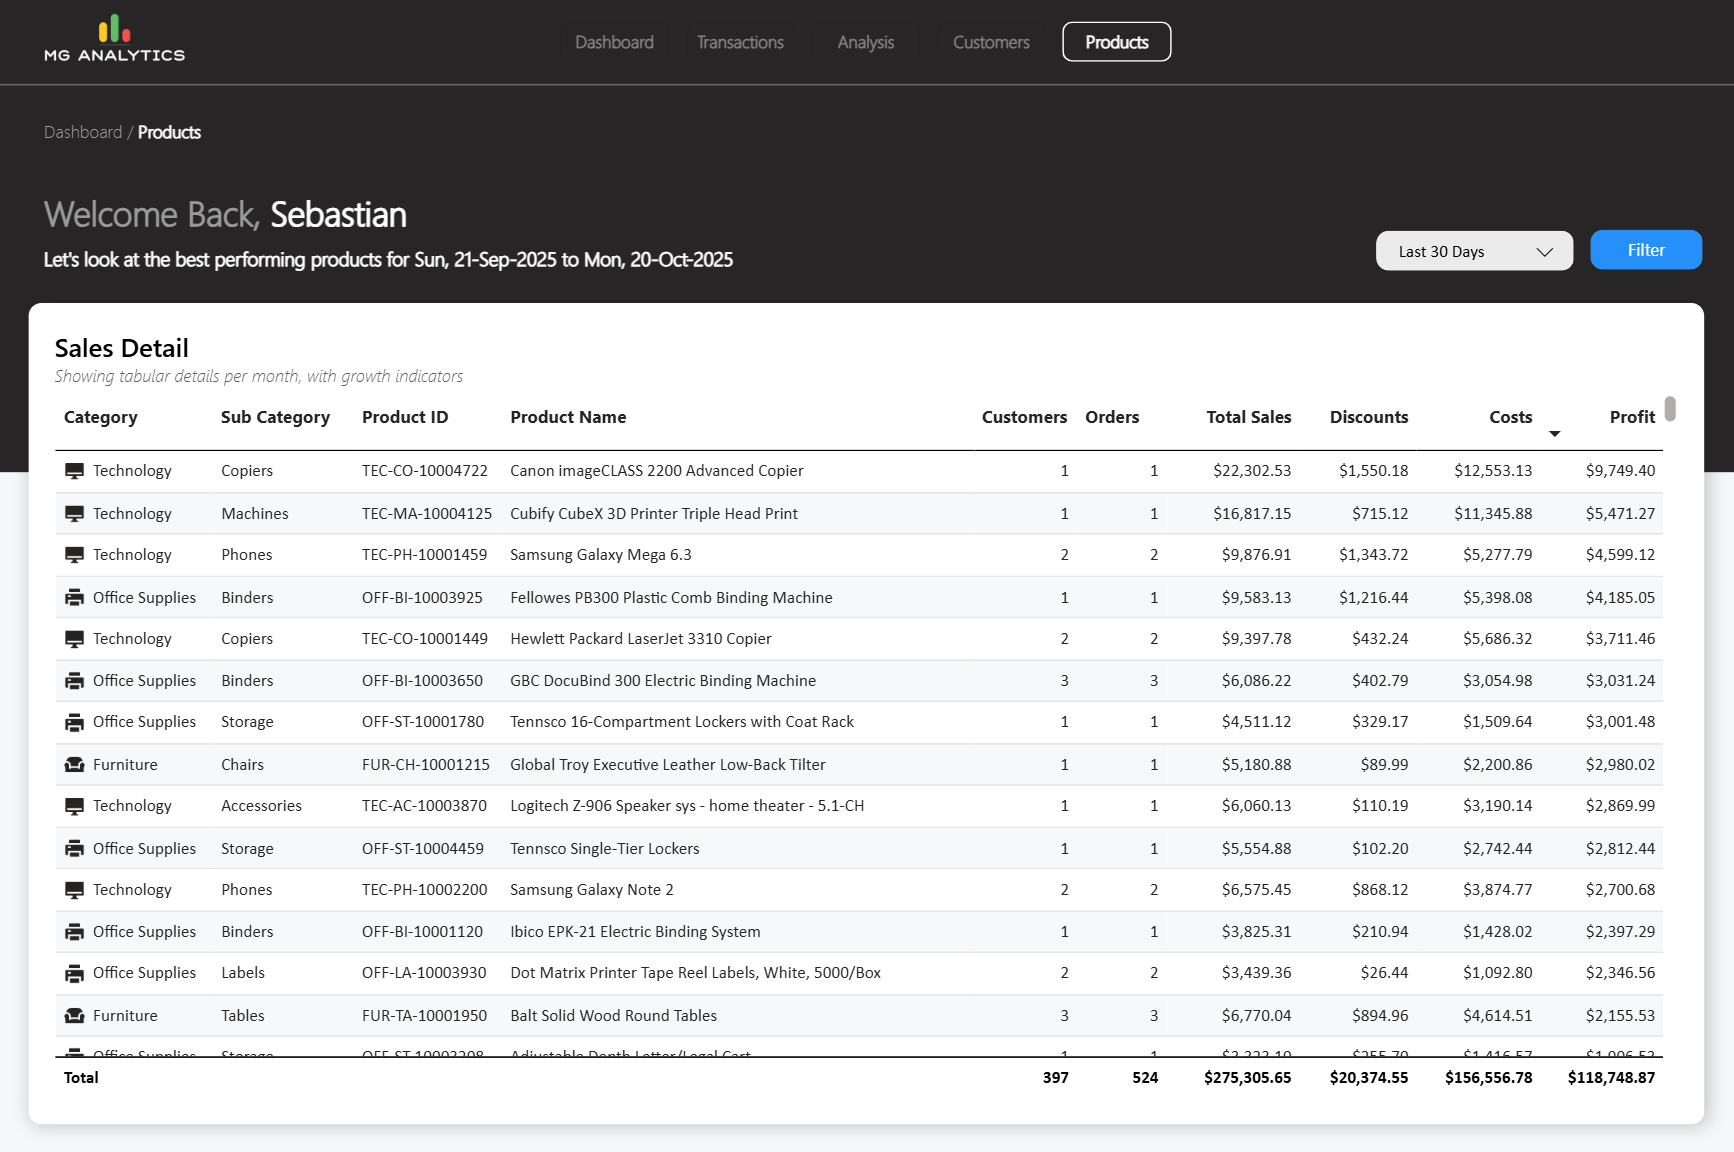Click the printer icon on Fellowes binding row
The image size is (1734, 1152).
tap(74, 598)
